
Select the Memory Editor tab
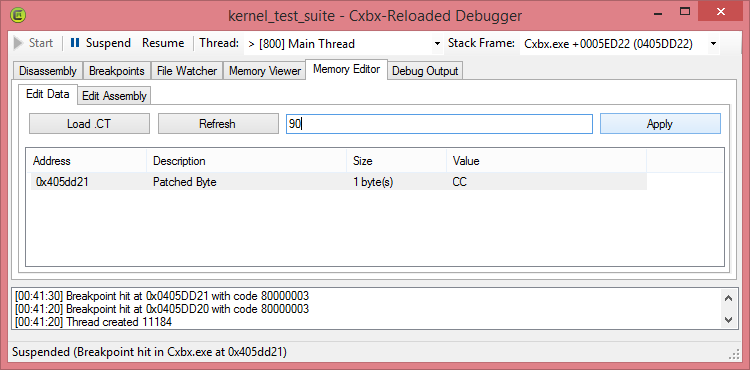pos(346,69)
